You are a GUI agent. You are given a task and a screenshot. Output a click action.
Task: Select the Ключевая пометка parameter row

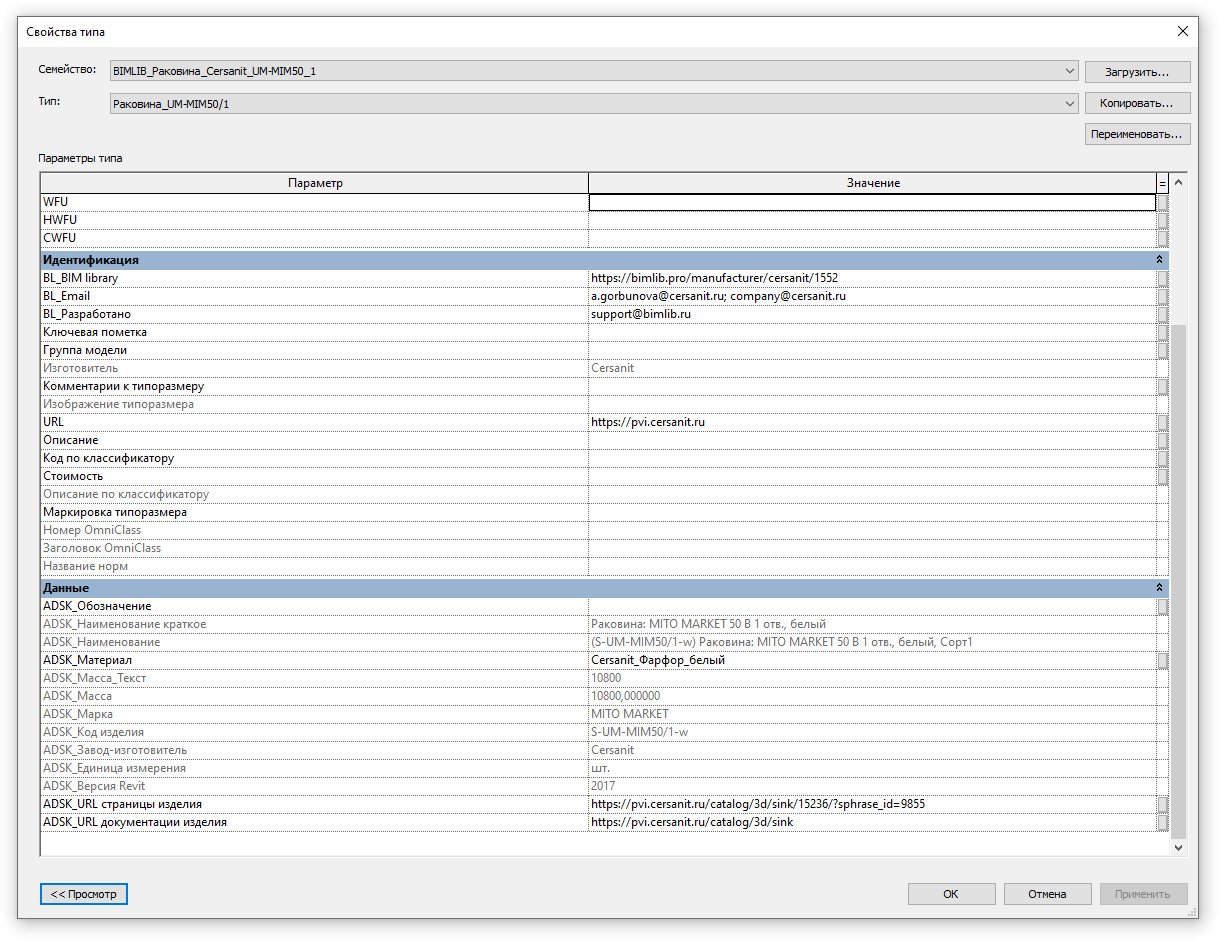click(315, 332)
